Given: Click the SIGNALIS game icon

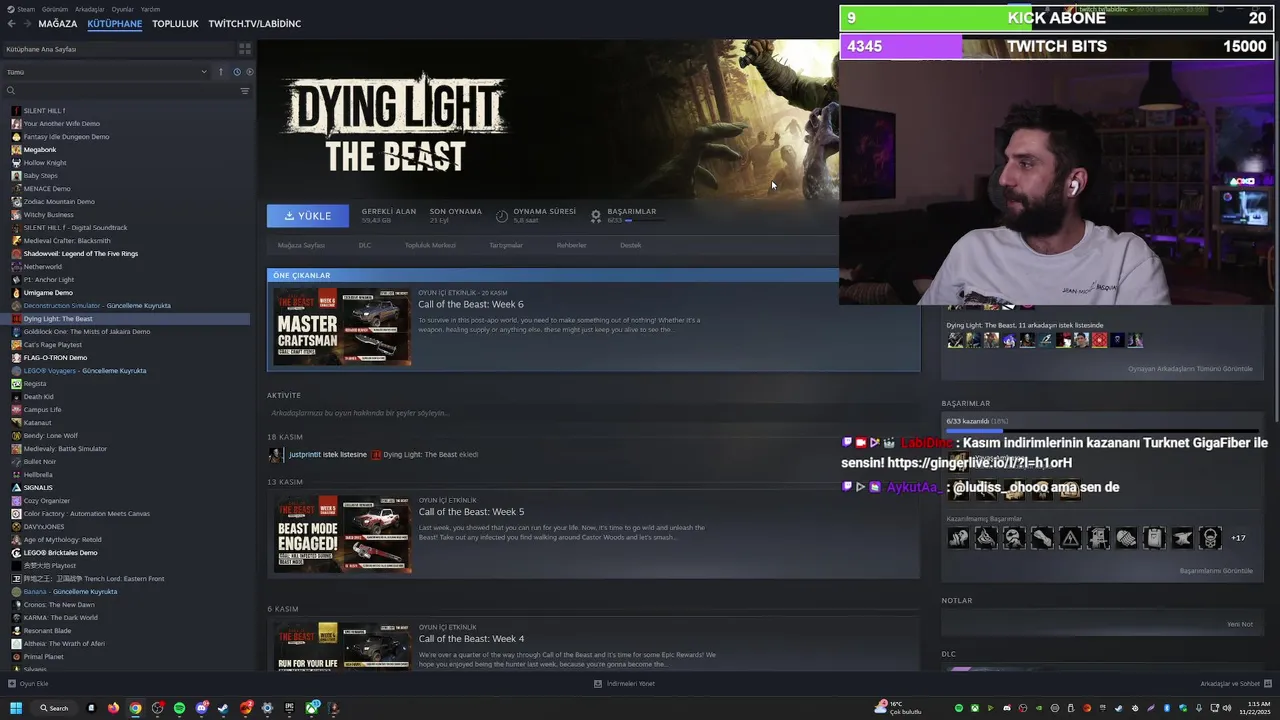Looking at the screenshot, I should tap(16, 488).
